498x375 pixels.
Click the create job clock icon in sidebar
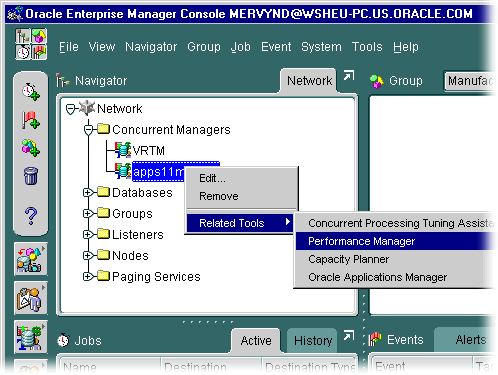pyautogui.click(x=31, y=91)
